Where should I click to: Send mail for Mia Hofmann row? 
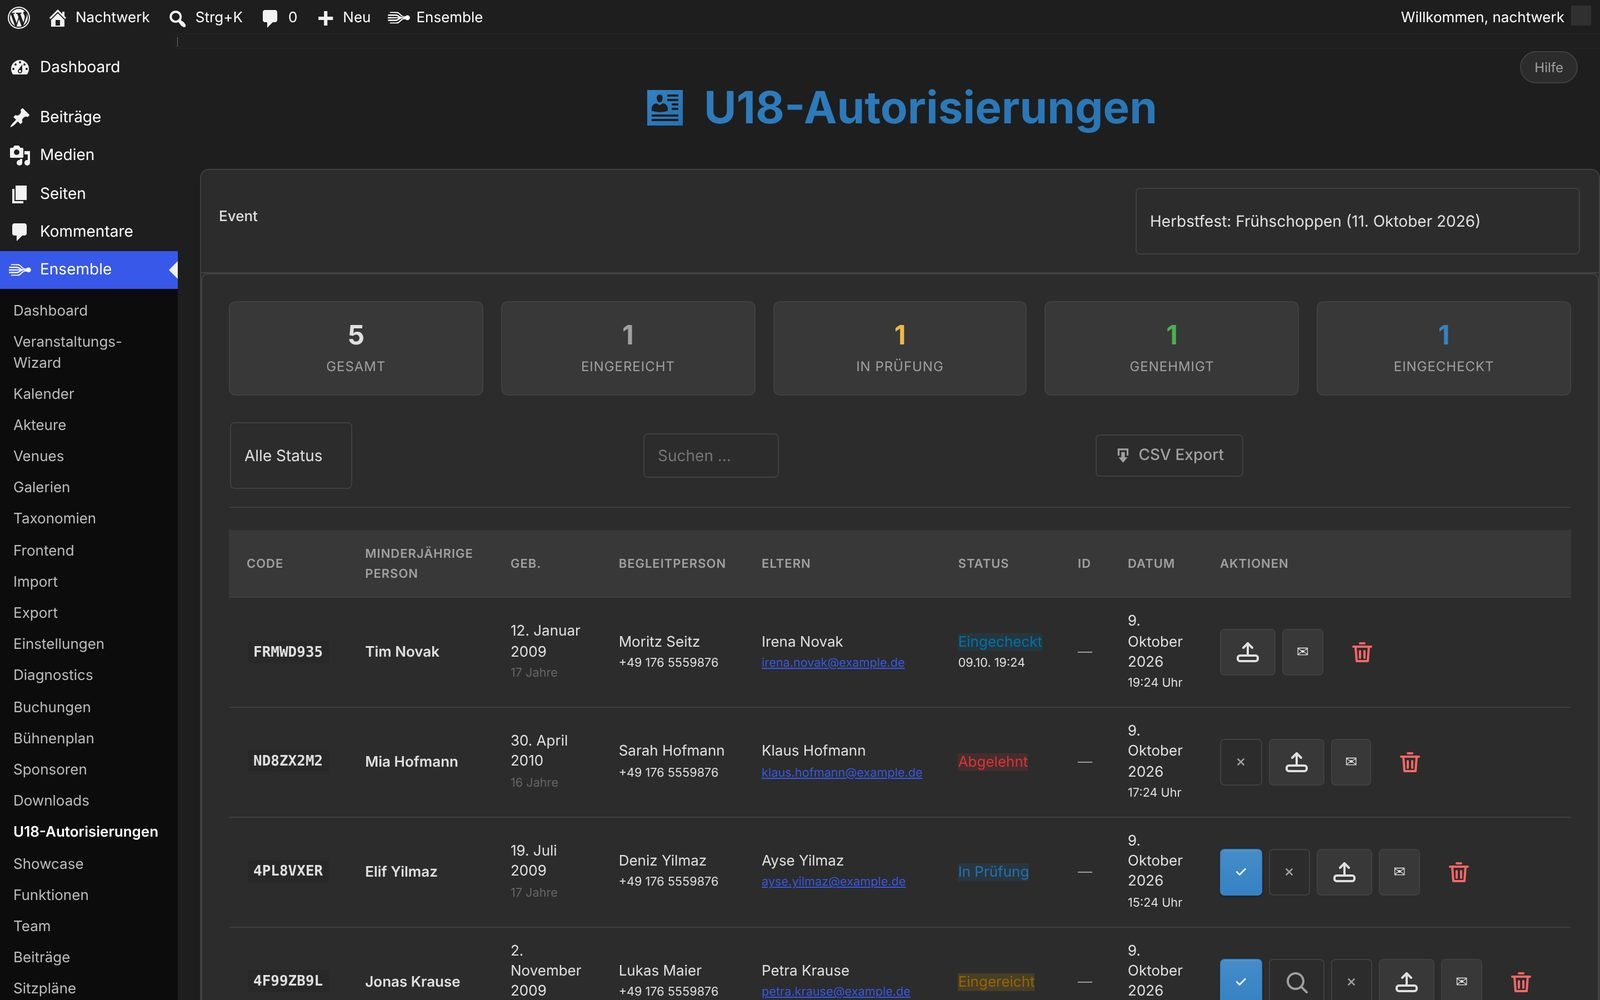pyautogui.click(x=1351, y=762)
